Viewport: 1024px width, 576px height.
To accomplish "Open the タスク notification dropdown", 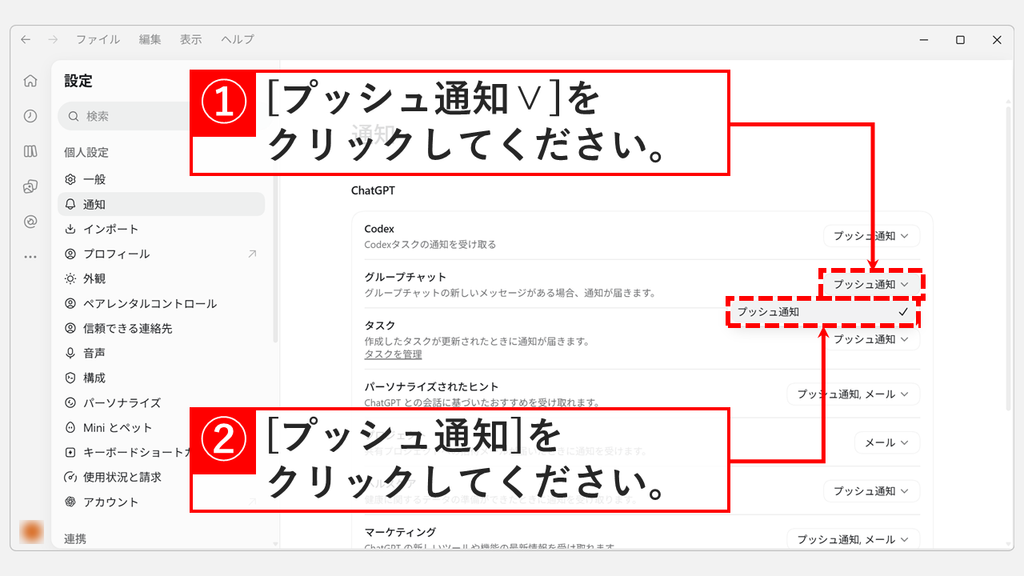I will 871,339.
